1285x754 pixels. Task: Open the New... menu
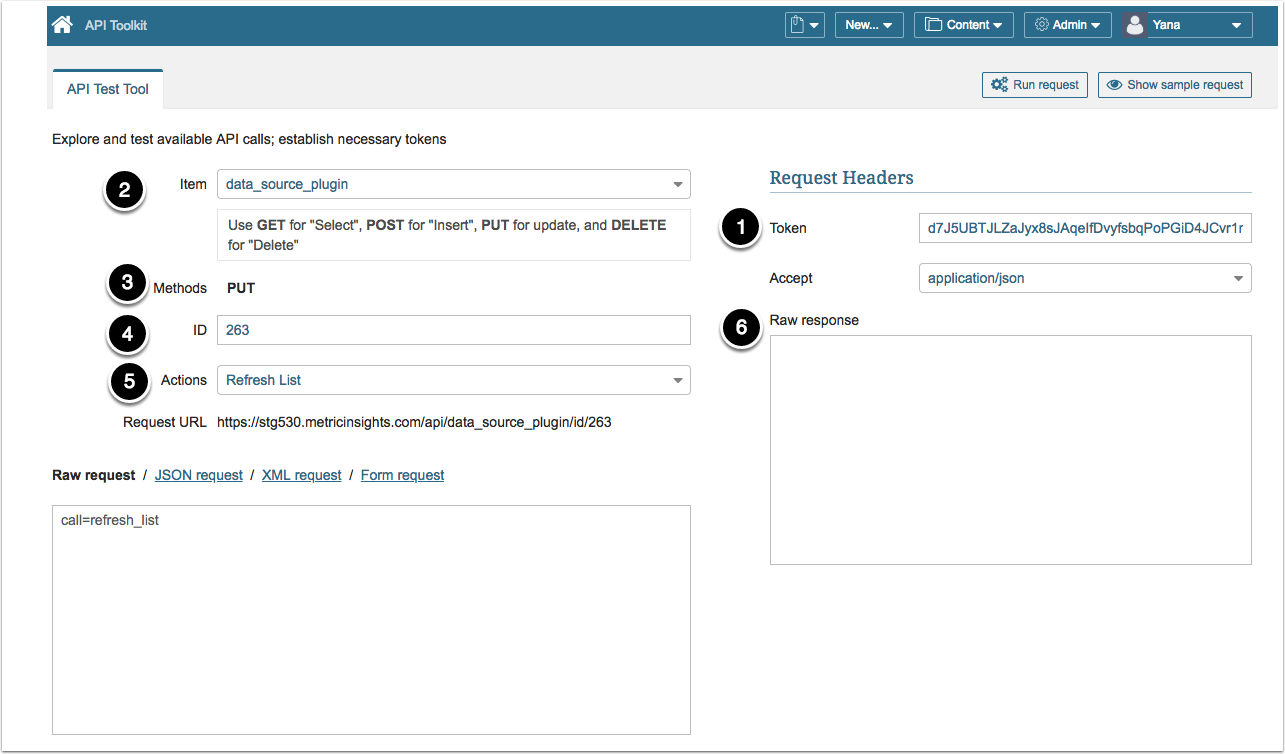869,25
